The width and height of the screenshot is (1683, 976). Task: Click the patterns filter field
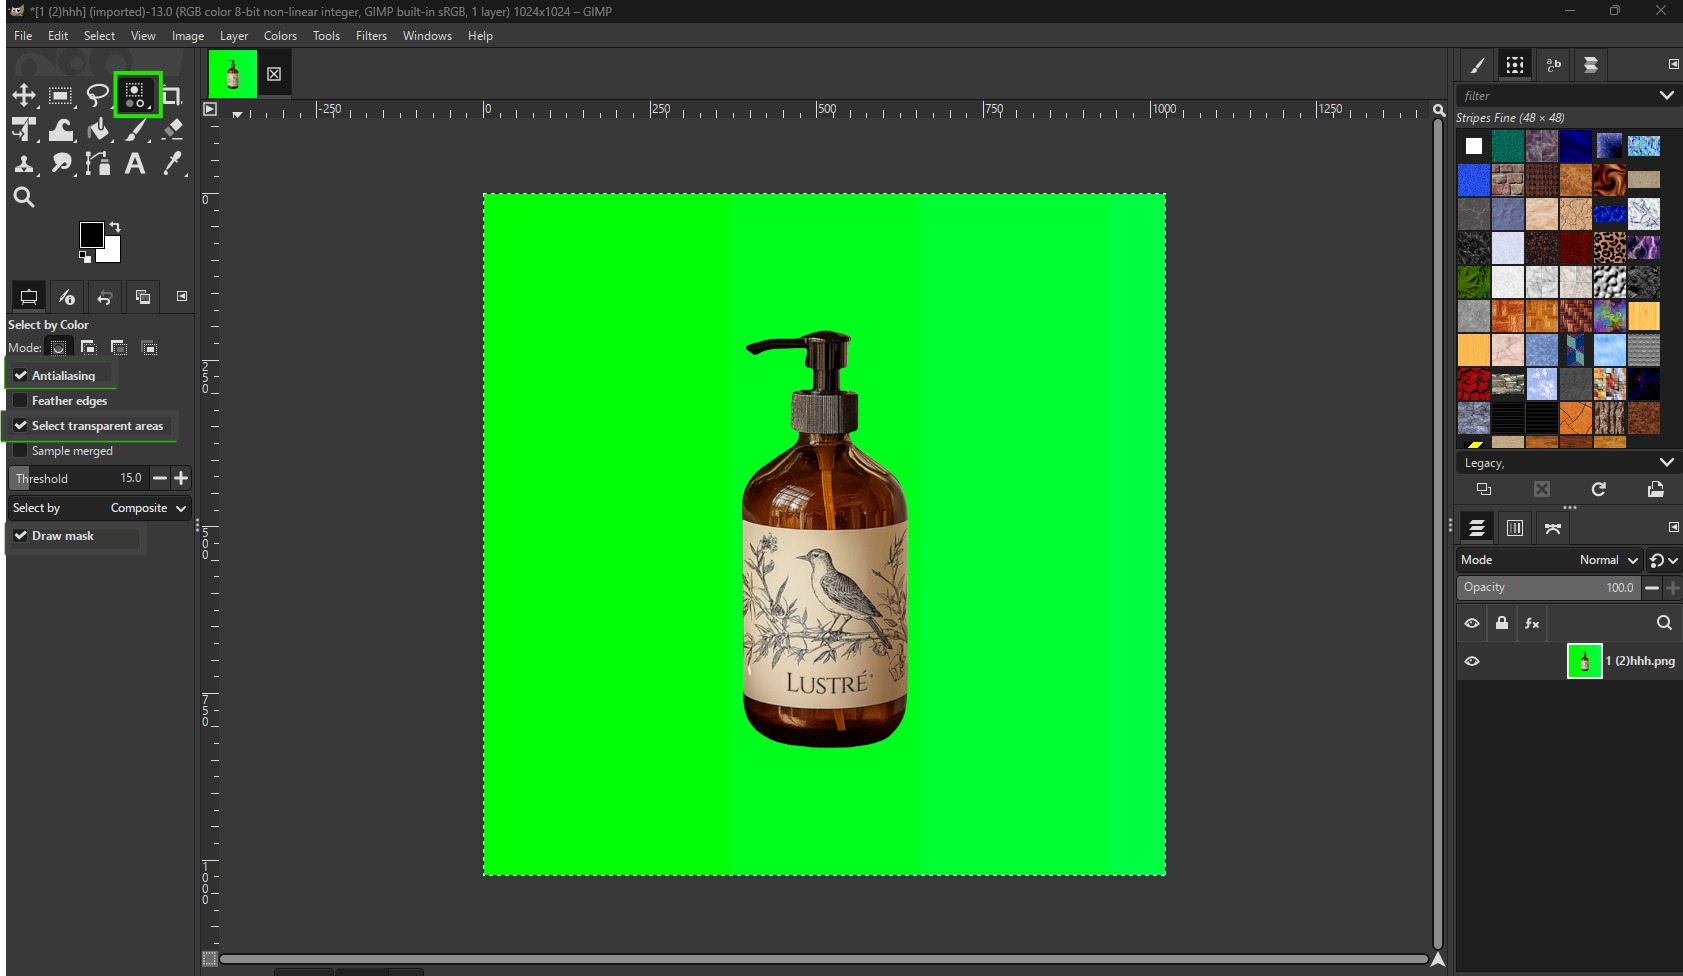click(x=1555, y=96)
